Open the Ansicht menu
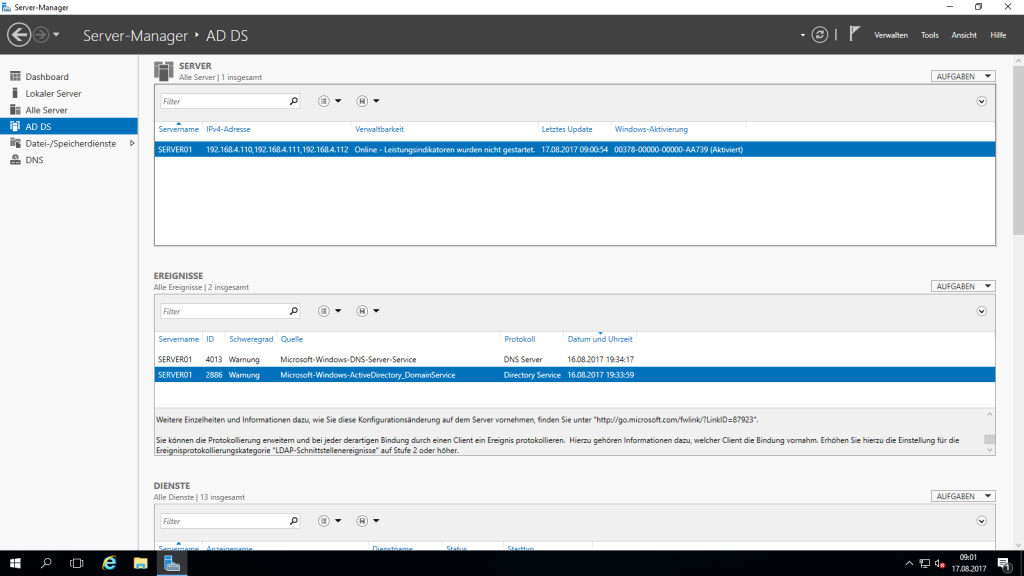Screen dimensions: 1024x576 coord(964,35)
